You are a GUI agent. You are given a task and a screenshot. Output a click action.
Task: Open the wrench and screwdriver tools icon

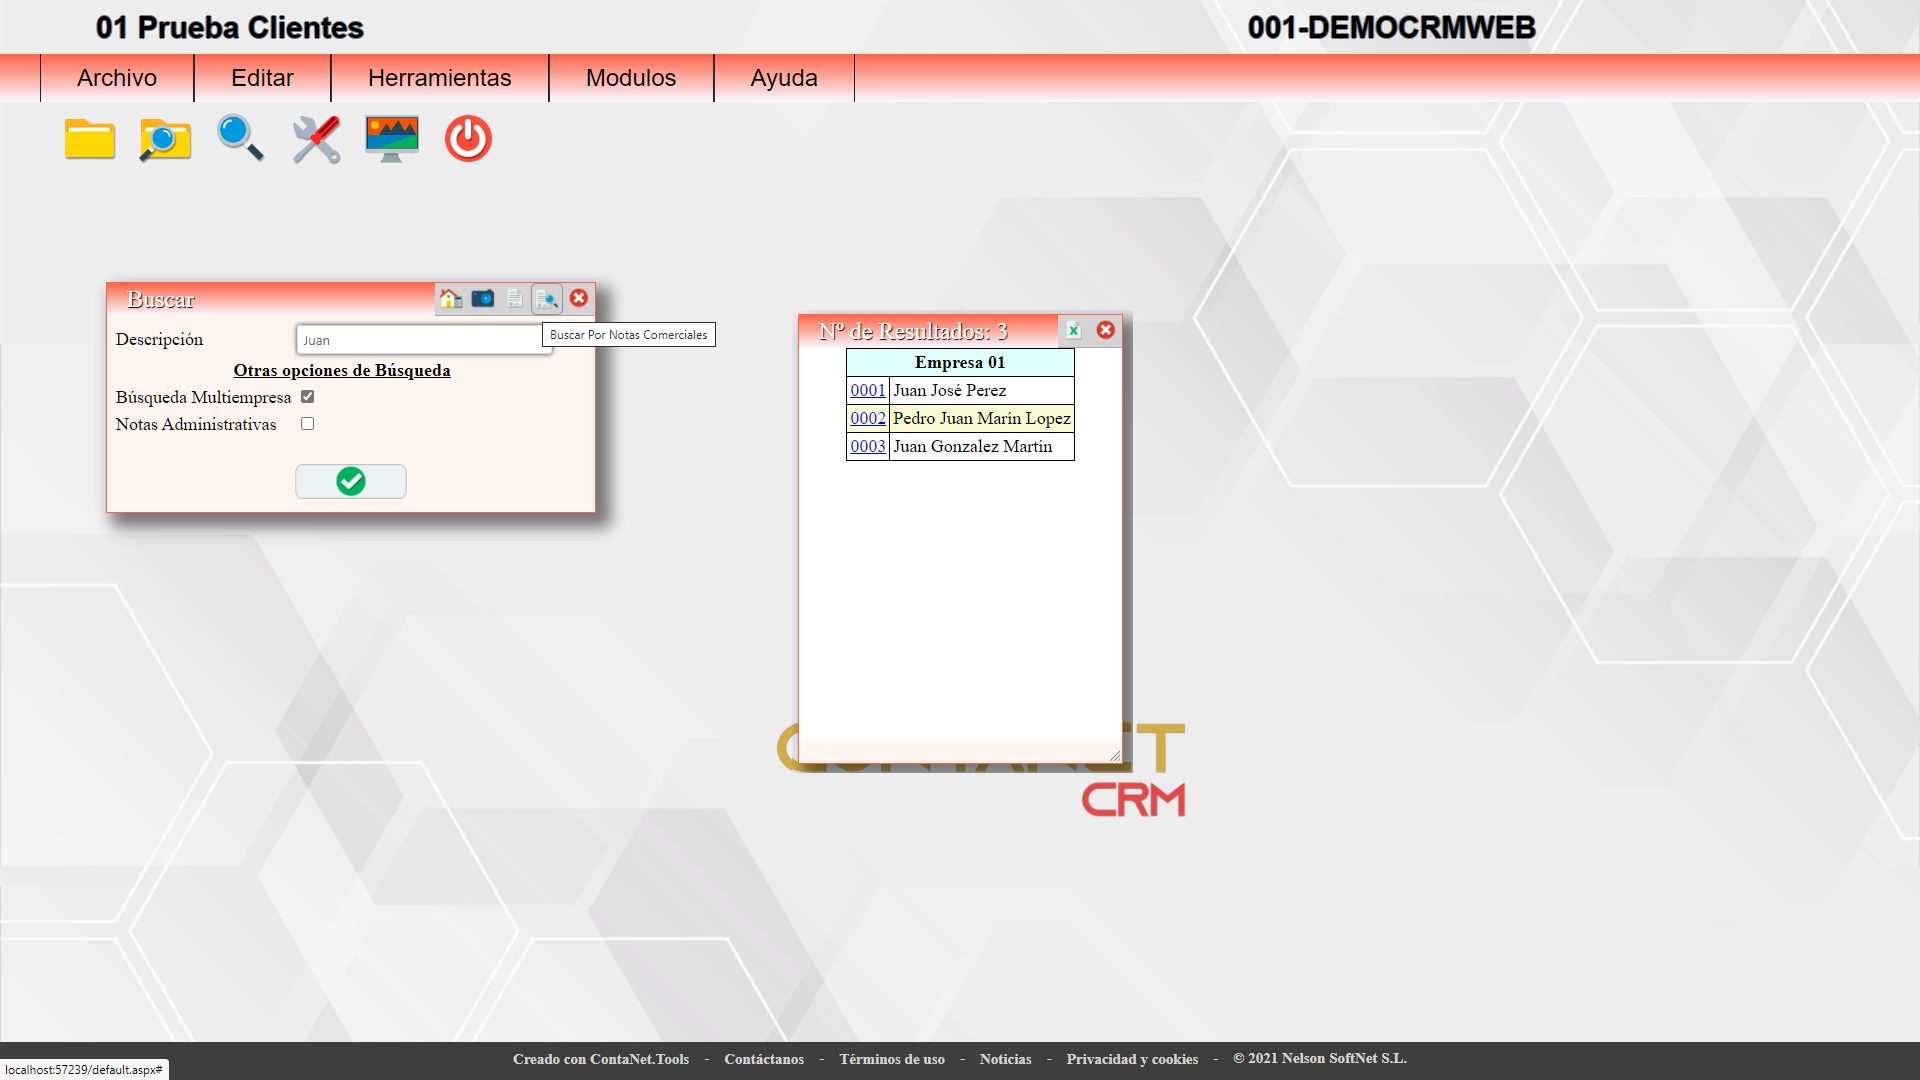(x=316, y=139)
